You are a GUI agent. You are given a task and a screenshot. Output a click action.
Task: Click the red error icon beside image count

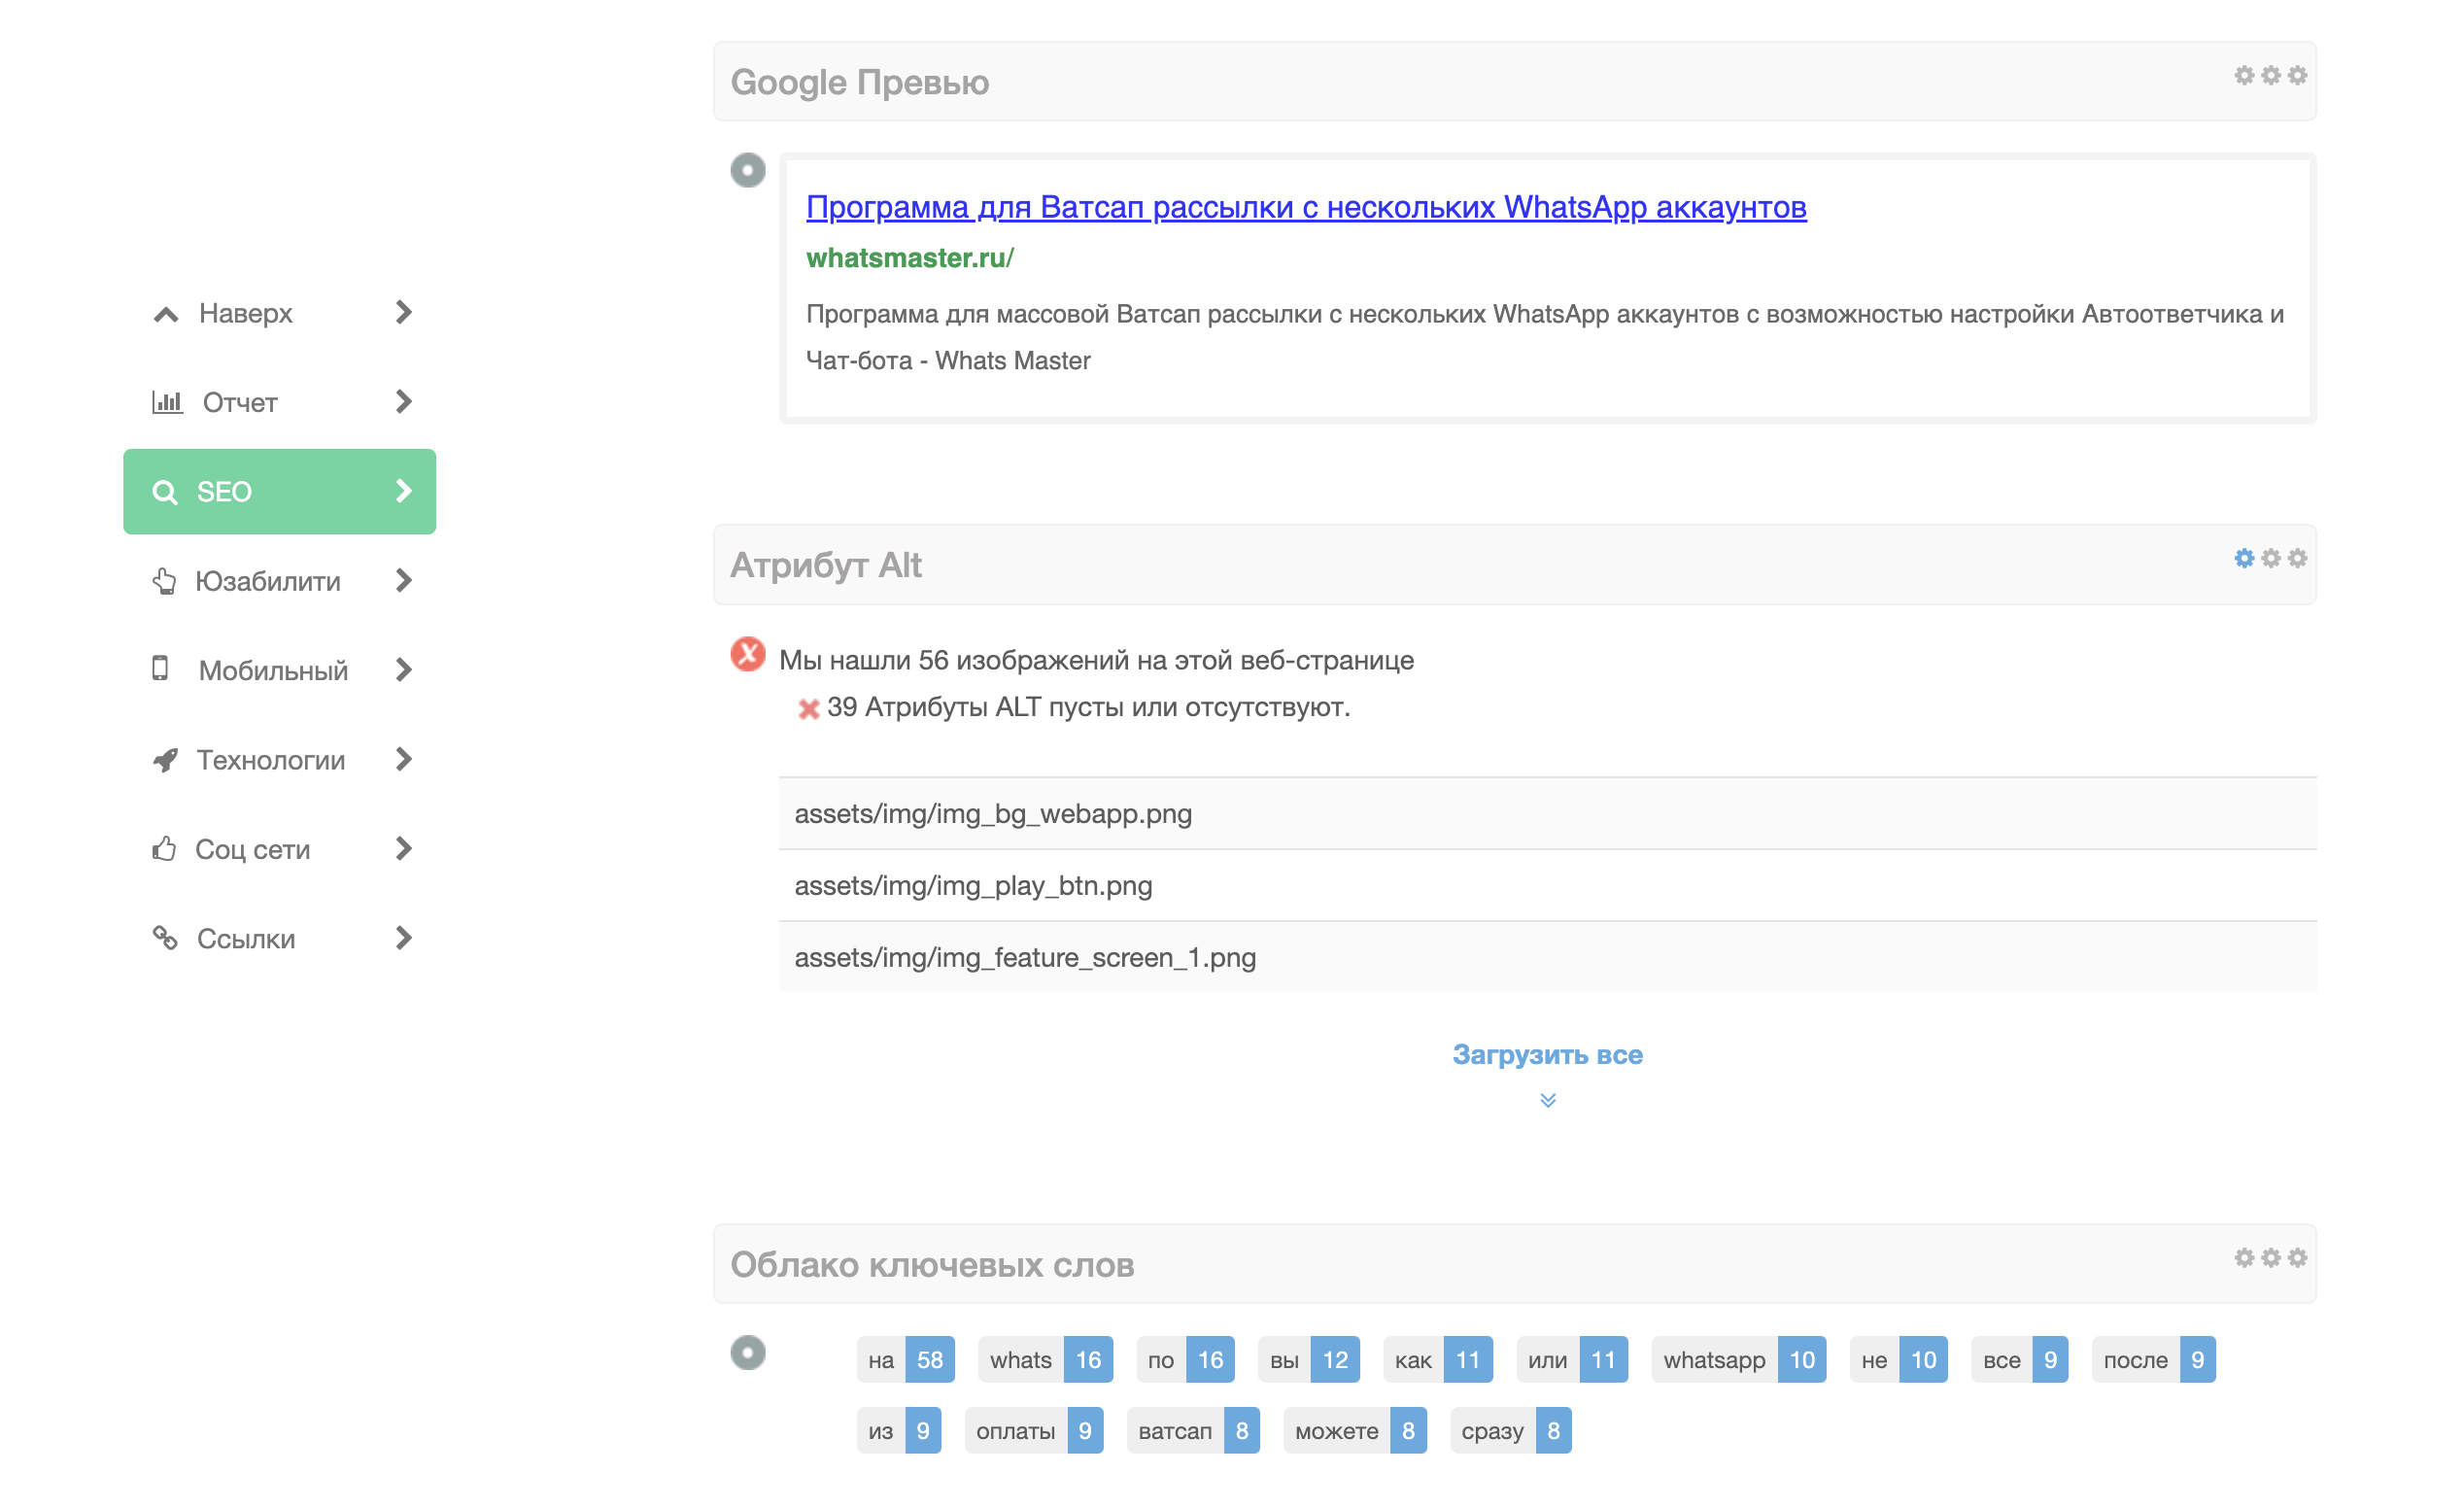point(747,654)
